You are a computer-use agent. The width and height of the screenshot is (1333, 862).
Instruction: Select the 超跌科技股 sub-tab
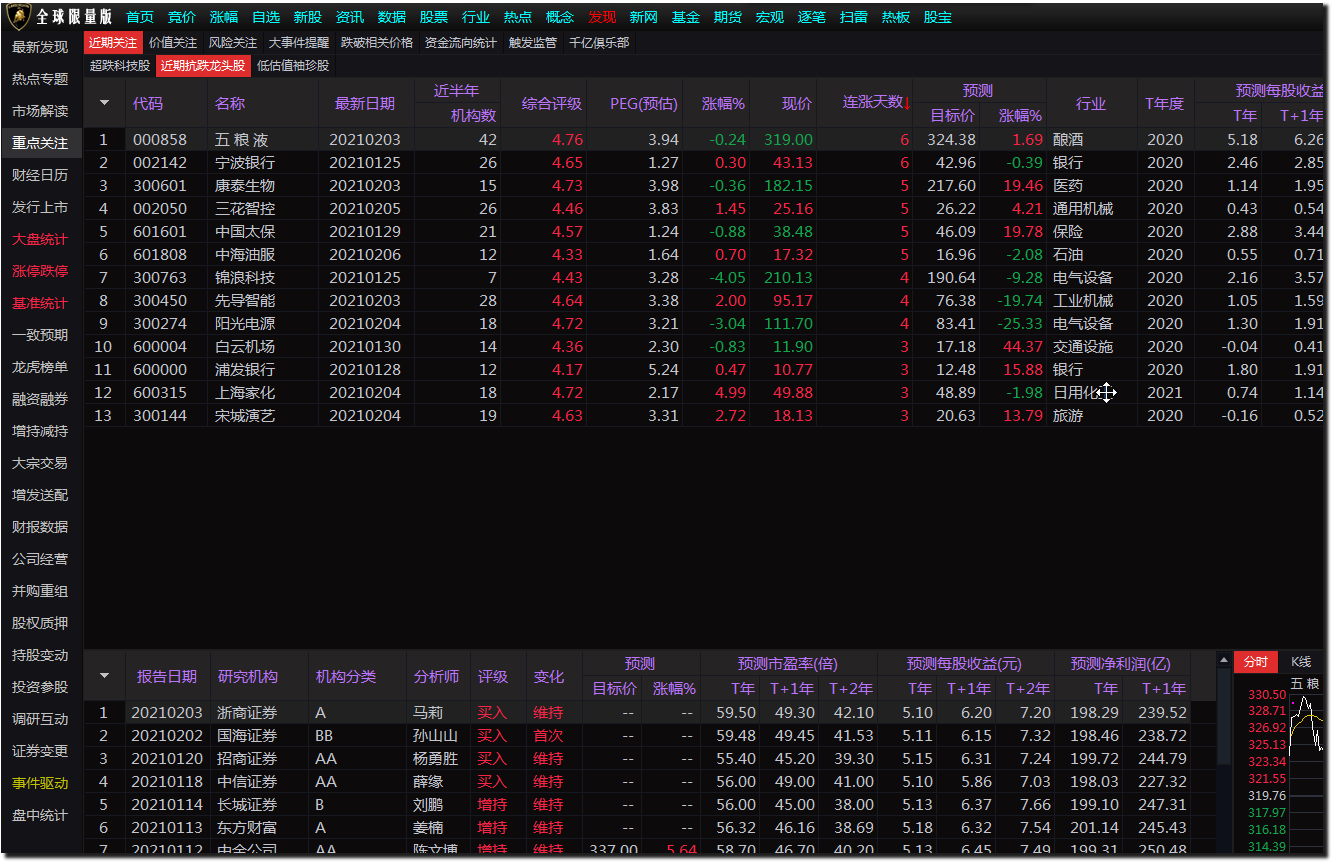(120, 66)
